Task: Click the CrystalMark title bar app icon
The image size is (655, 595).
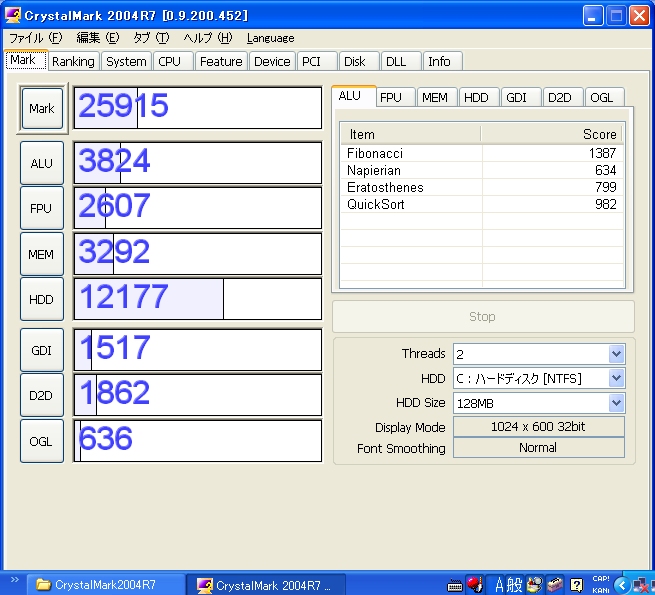Action: (x=13, y=15)
